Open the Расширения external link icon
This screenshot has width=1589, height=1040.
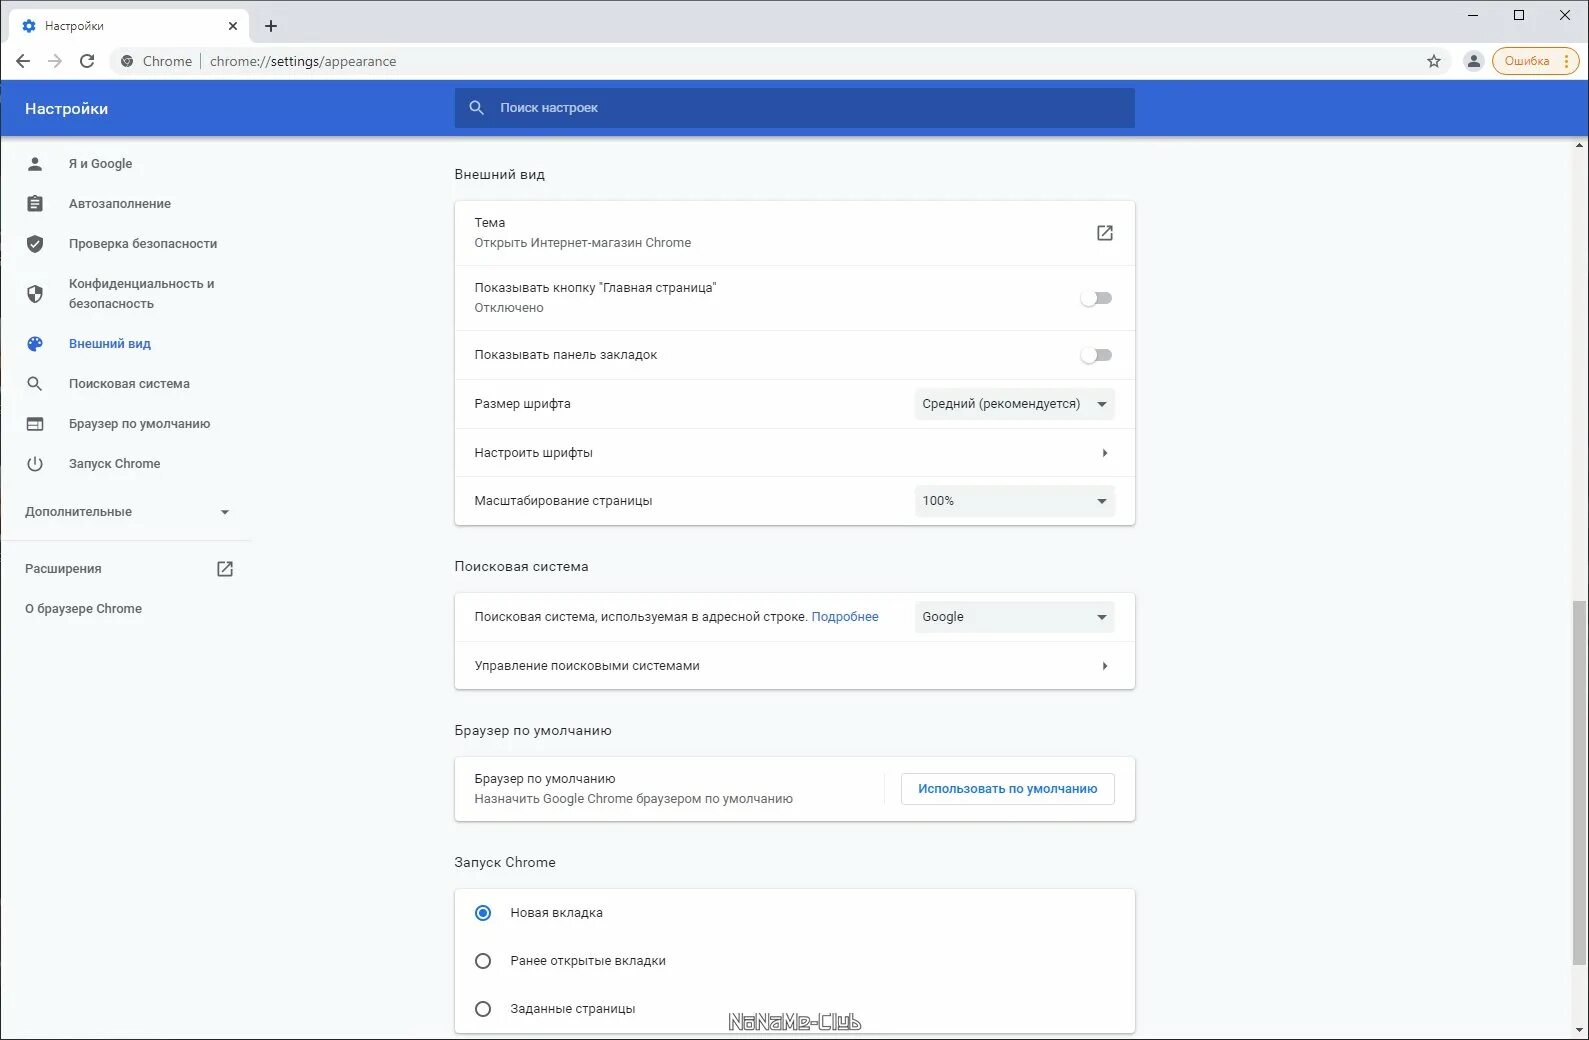click(x=225, y=569)
